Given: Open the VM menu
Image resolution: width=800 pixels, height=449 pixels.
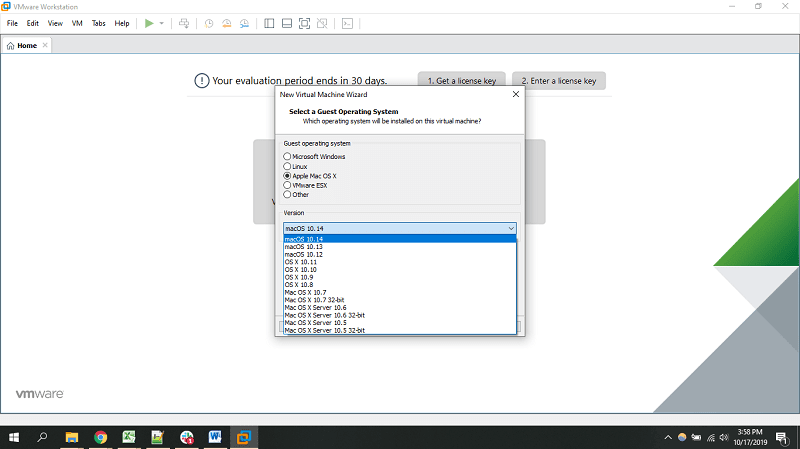Looking at the screenshot, I should 77,23.
